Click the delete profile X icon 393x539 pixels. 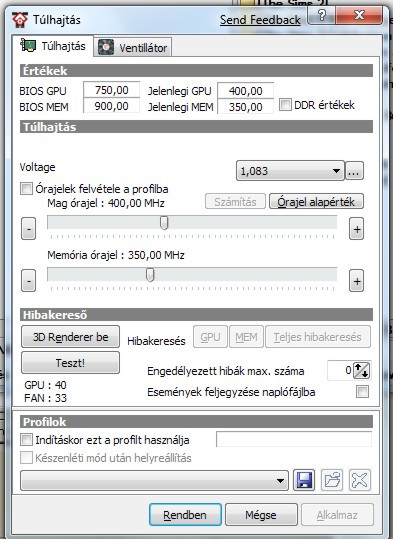[x=360, y=480]
